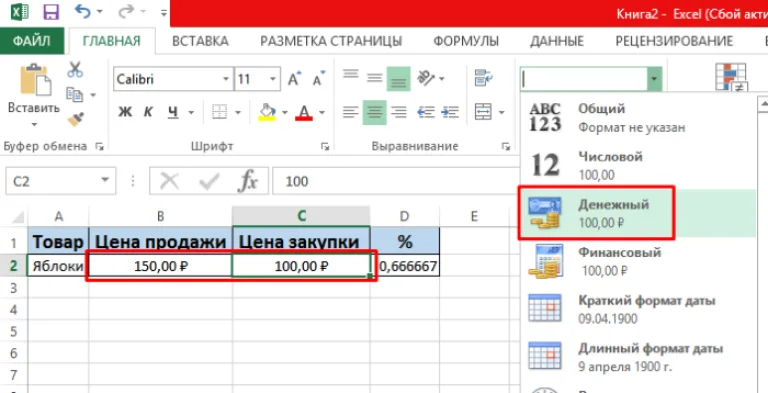Open the Calibri font name dropdown

226,79
